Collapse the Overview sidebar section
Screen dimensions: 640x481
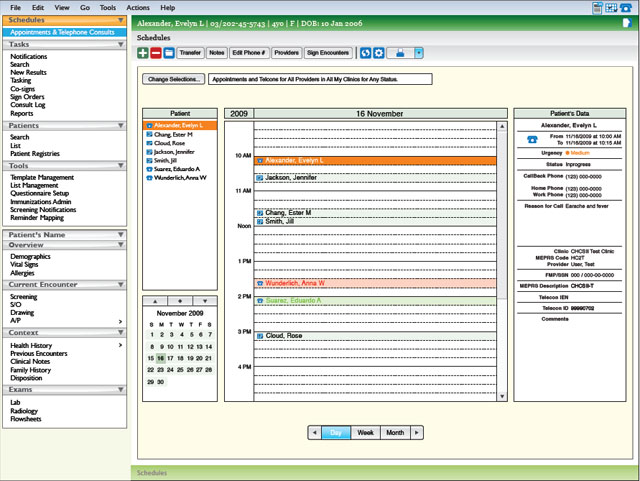pos(121,245)
